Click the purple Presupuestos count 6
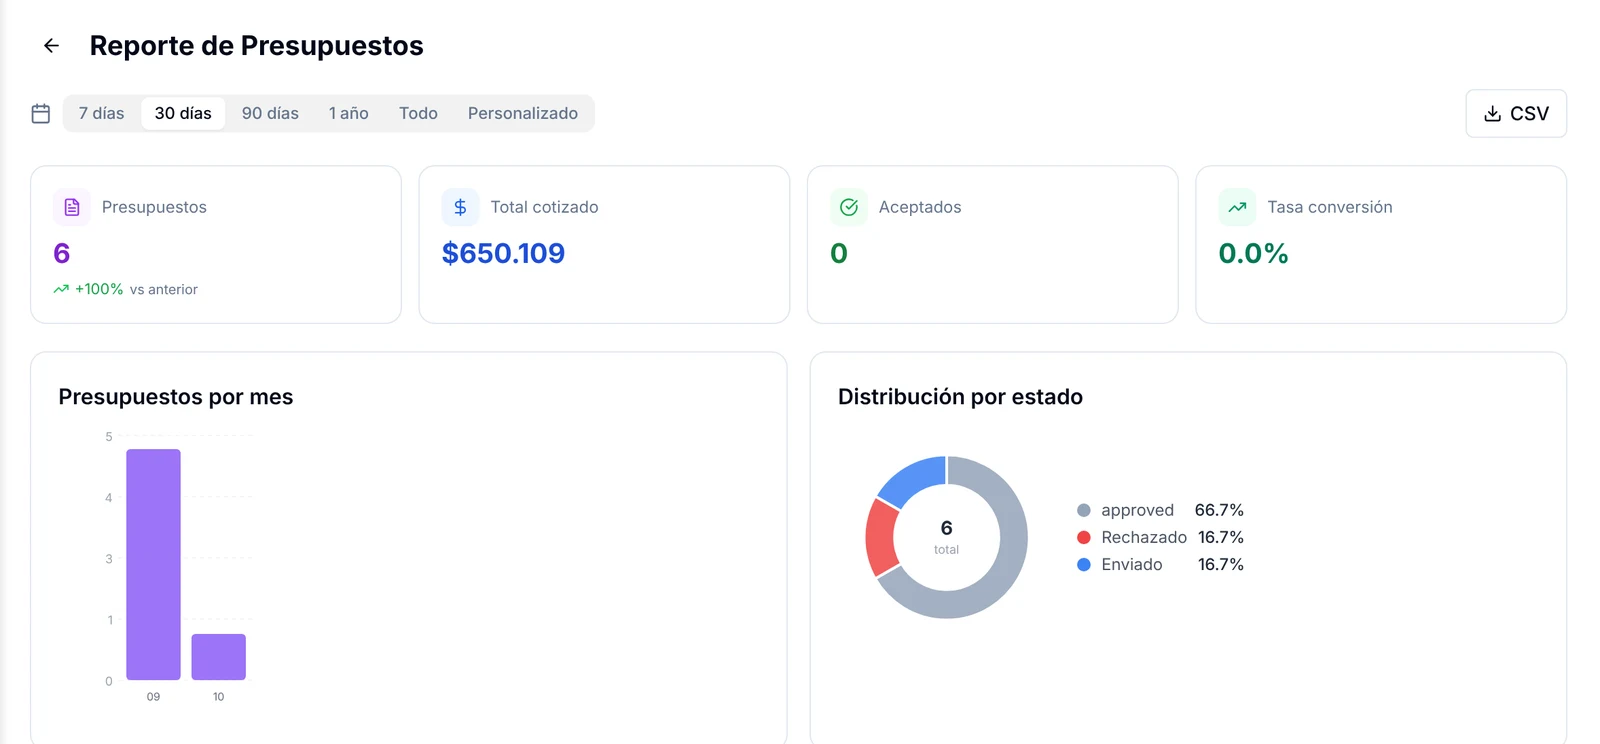The image size is (1600, 744). 62,253
